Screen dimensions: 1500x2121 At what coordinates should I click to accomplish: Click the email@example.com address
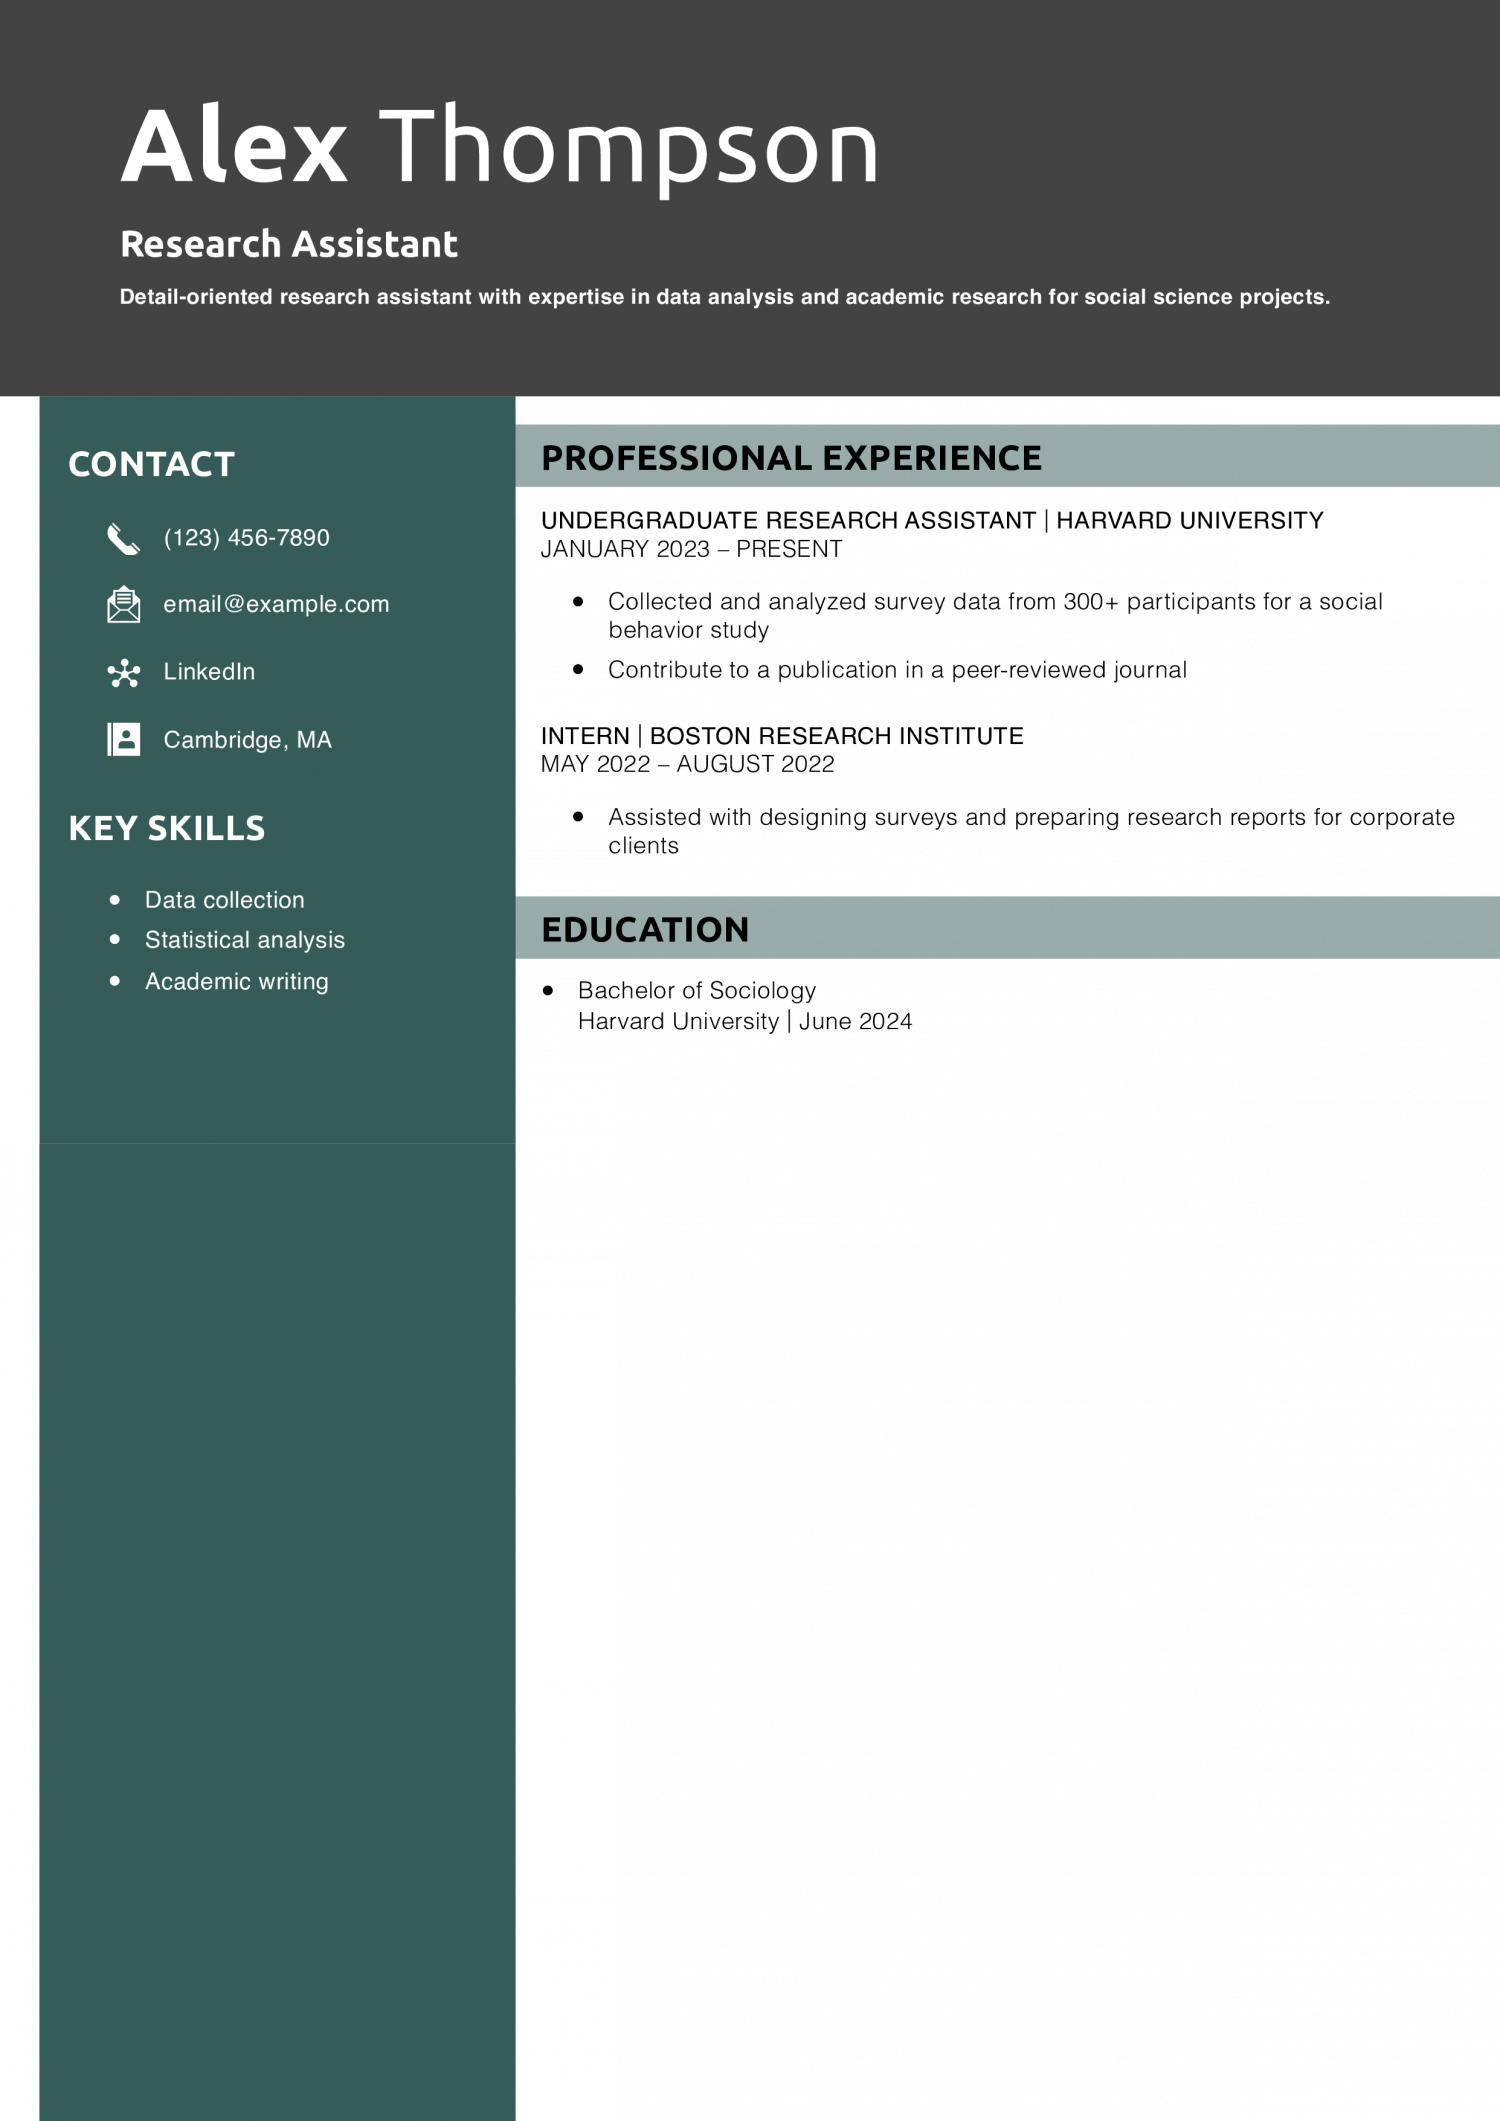pos(276,604)
